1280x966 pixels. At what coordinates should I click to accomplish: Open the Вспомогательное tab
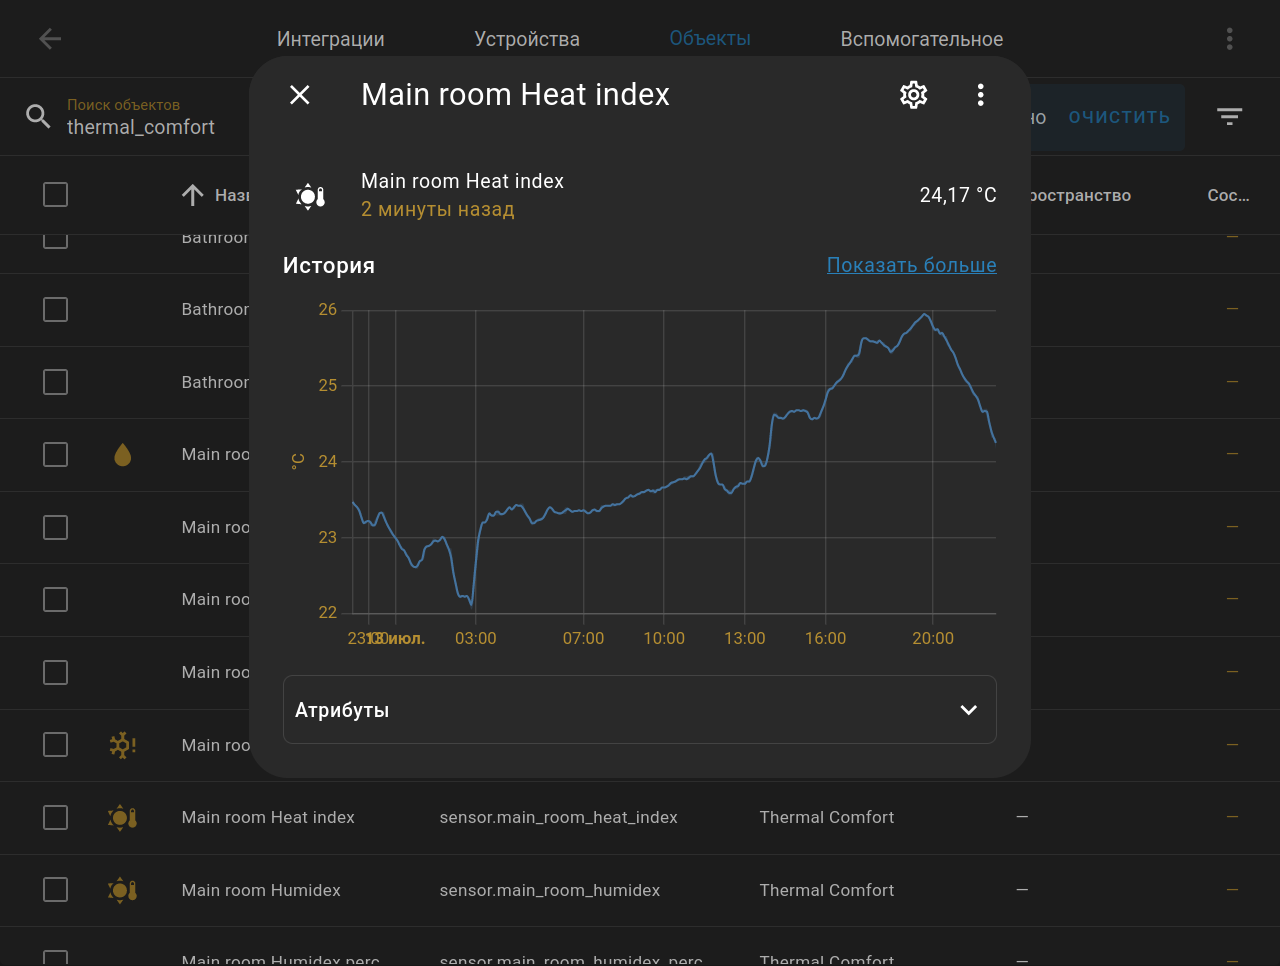click(x=922, y=39)
